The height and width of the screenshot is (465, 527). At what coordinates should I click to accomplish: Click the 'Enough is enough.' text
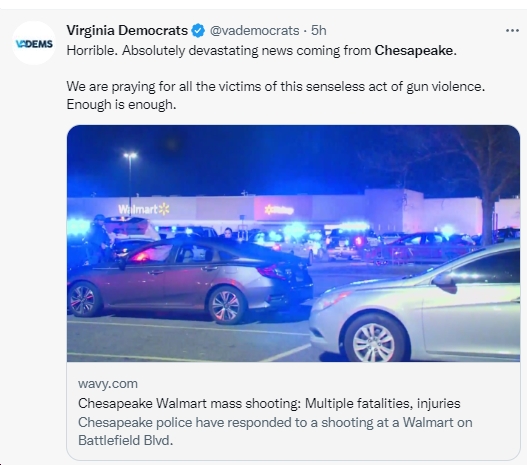[121, 104]
